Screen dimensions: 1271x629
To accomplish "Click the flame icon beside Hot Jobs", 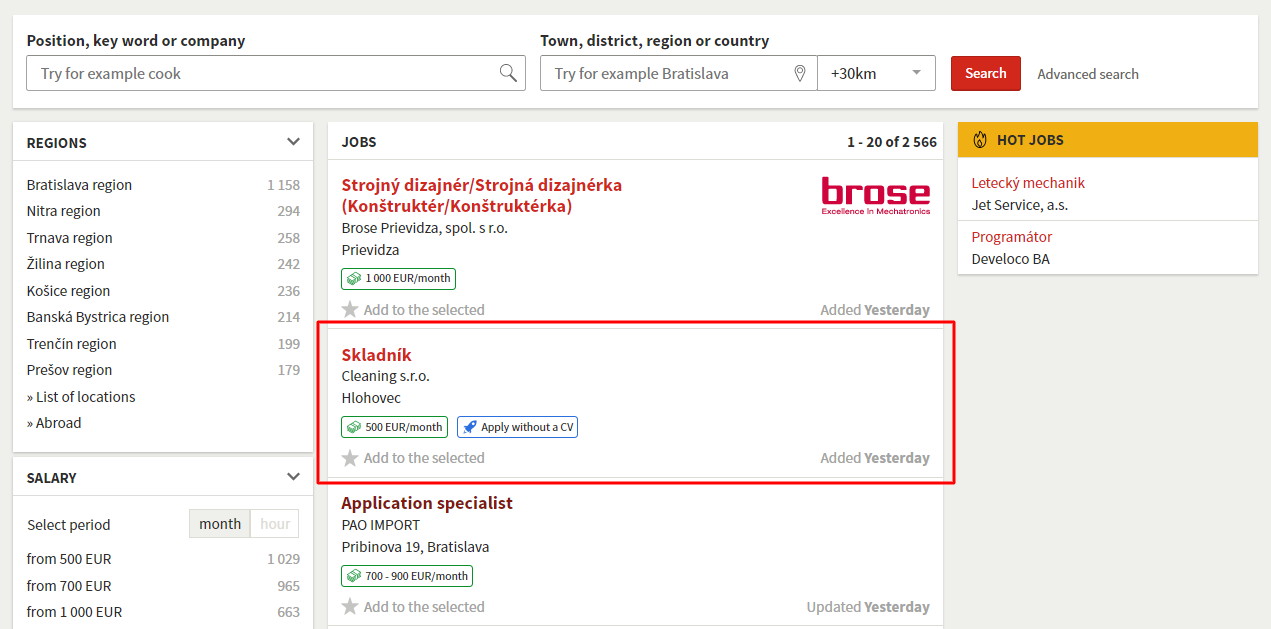I will click(x=979, y=140).
